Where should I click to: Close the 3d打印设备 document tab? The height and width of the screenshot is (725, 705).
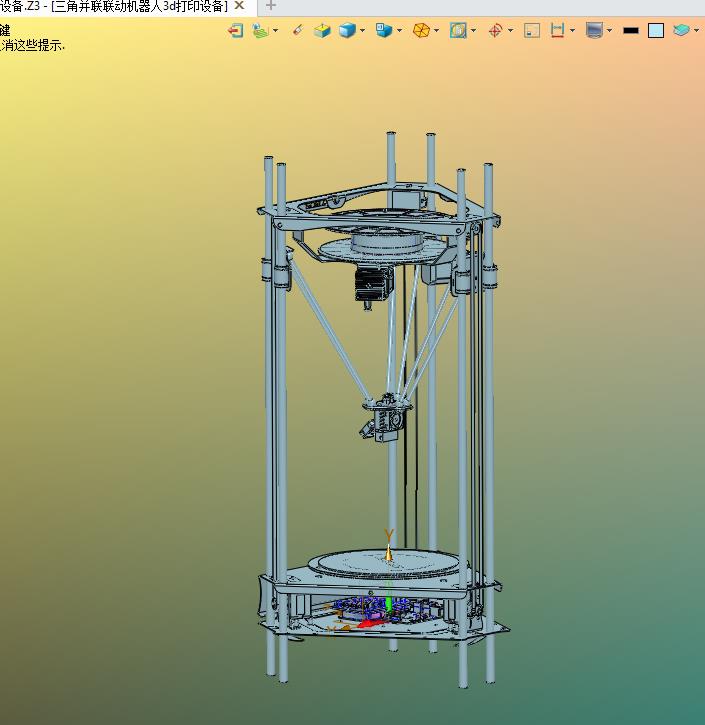tap(240, 6)
